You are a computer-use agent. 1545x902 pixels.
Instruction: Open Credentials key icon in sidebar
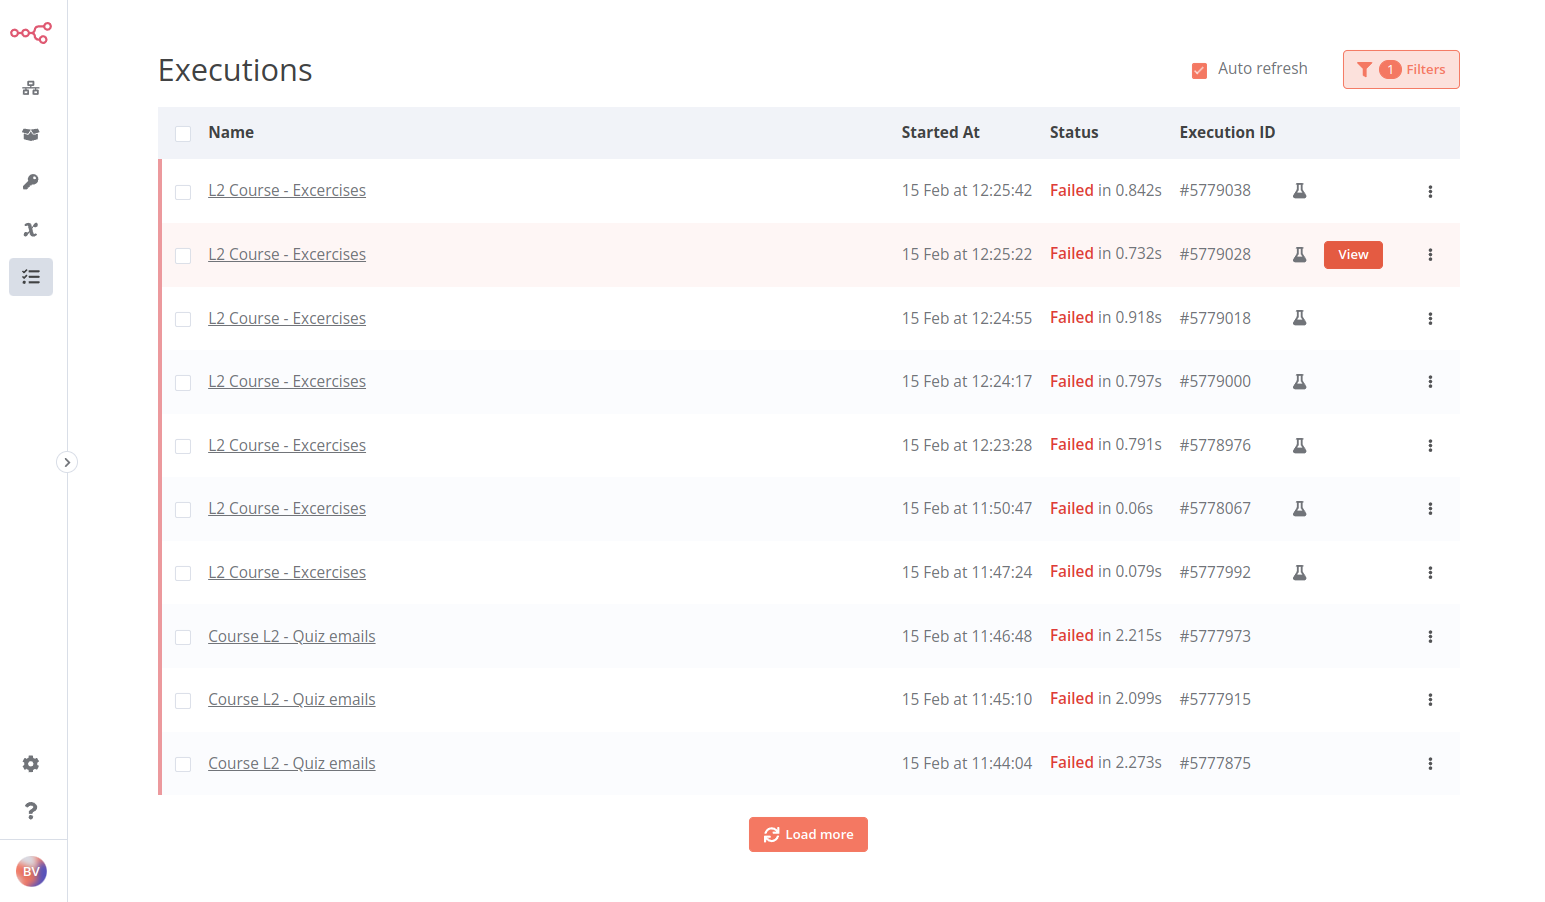tap(31, 182)
